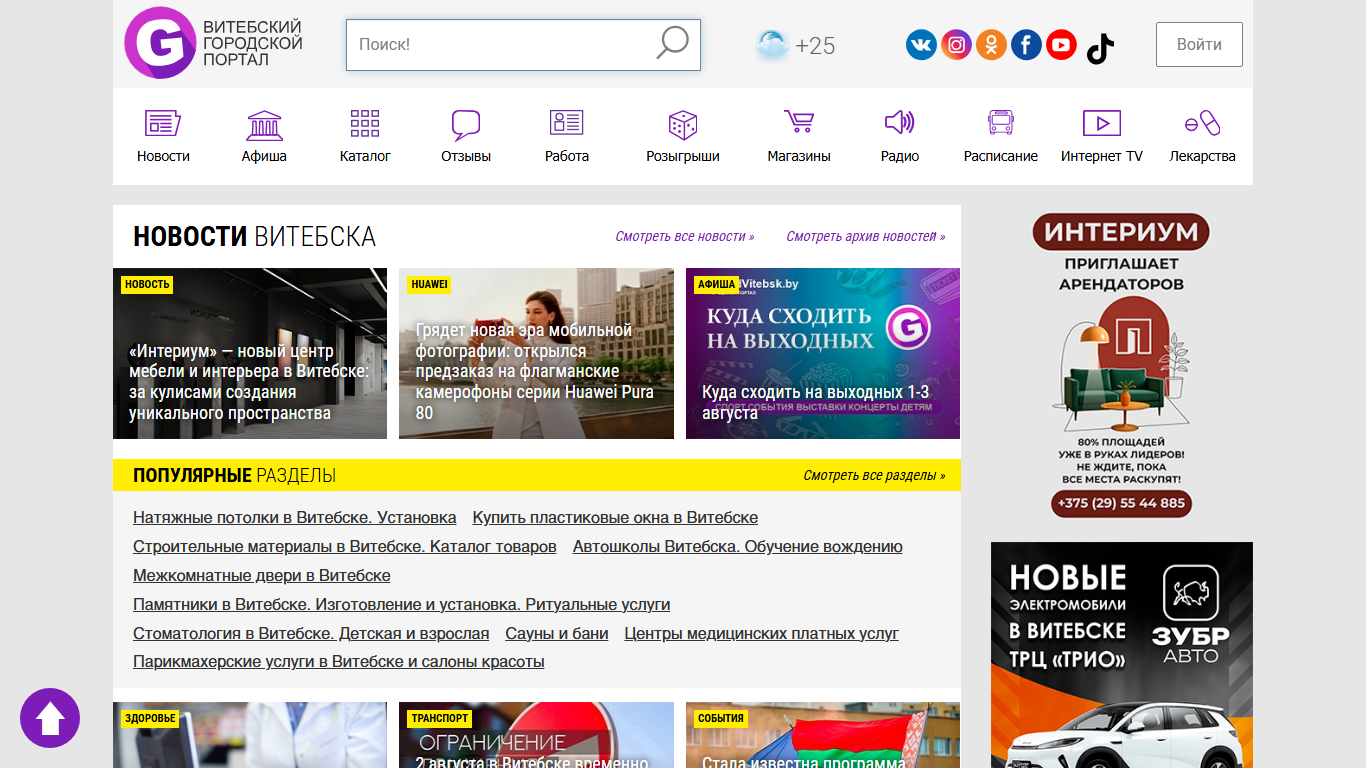Image resolution: width=1366 pixels, height=768 pixels.
Task: Open the VK social page icon
Action: click(x=921, y=45)
